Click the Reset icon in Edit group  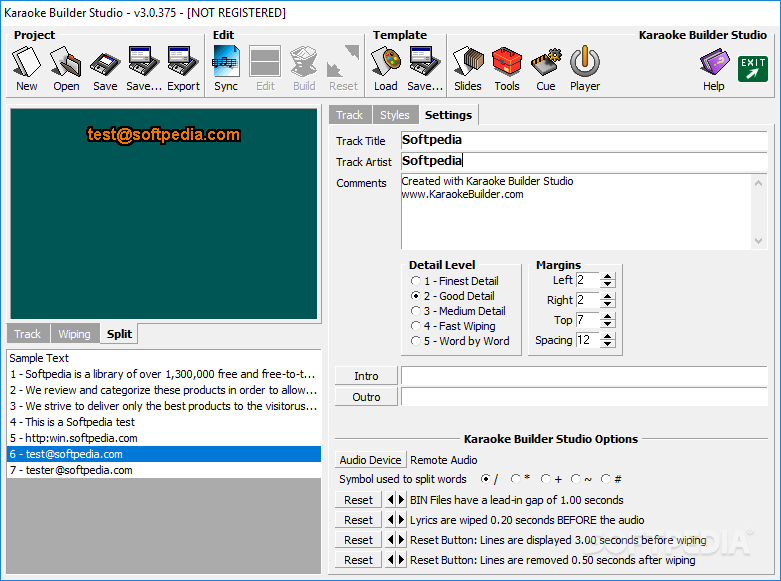pos(343,68)
